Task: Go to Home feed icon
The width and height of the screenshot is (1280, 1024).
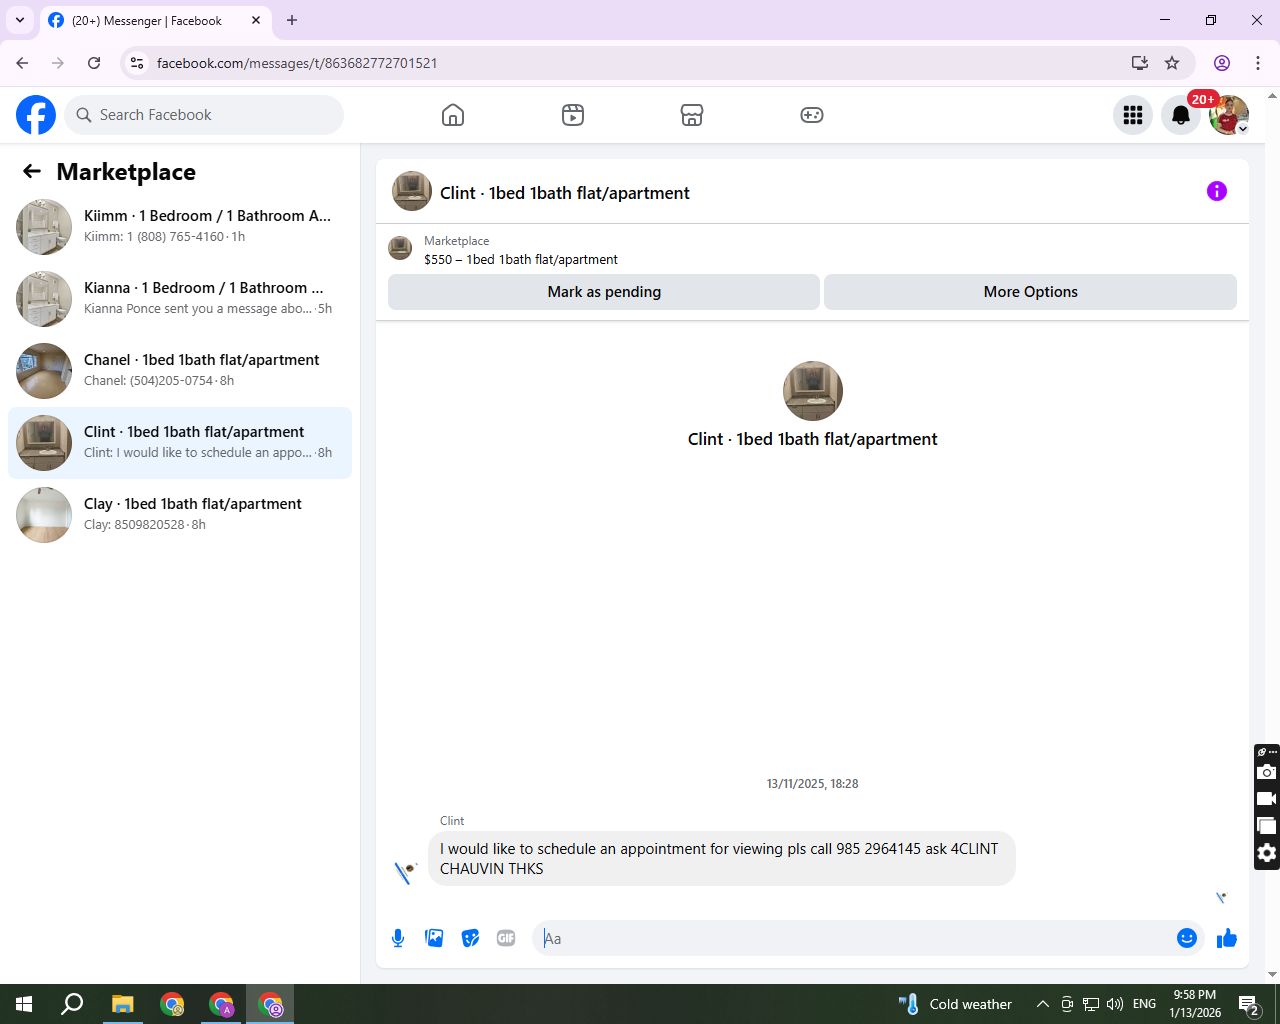Action: pos(453,115)
